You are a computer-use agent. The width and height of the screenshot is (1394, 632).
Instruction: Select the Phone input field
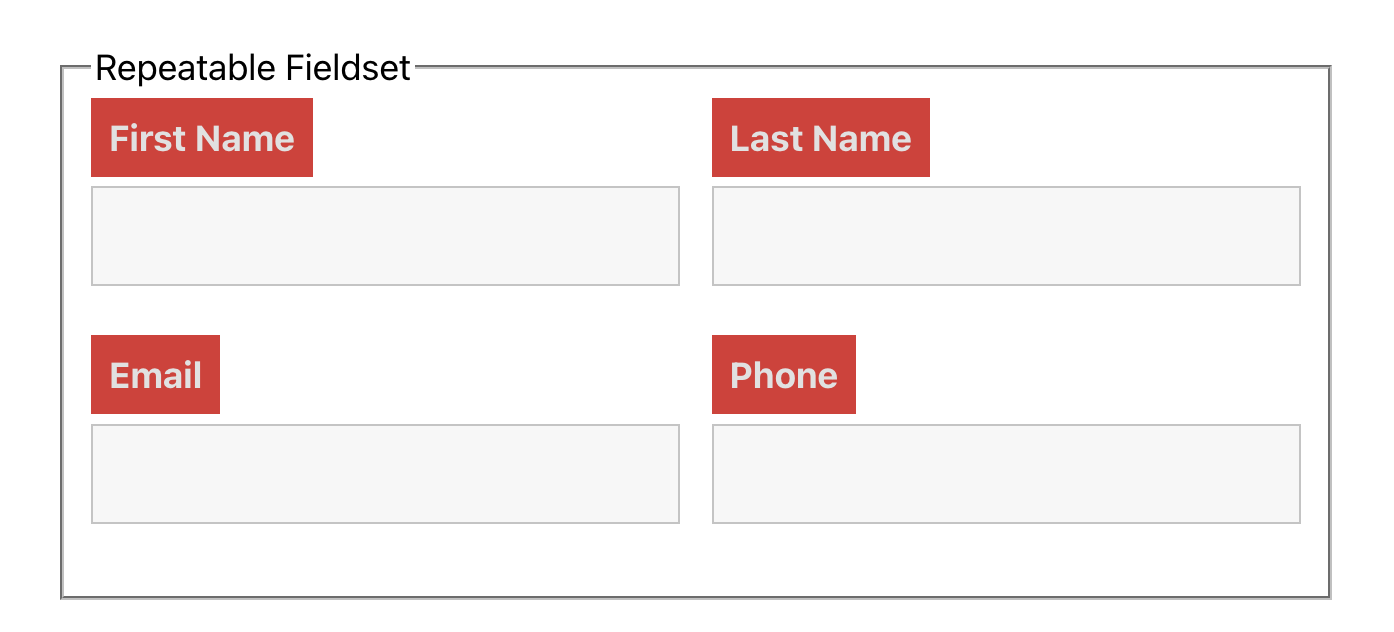pos(1006,474)
